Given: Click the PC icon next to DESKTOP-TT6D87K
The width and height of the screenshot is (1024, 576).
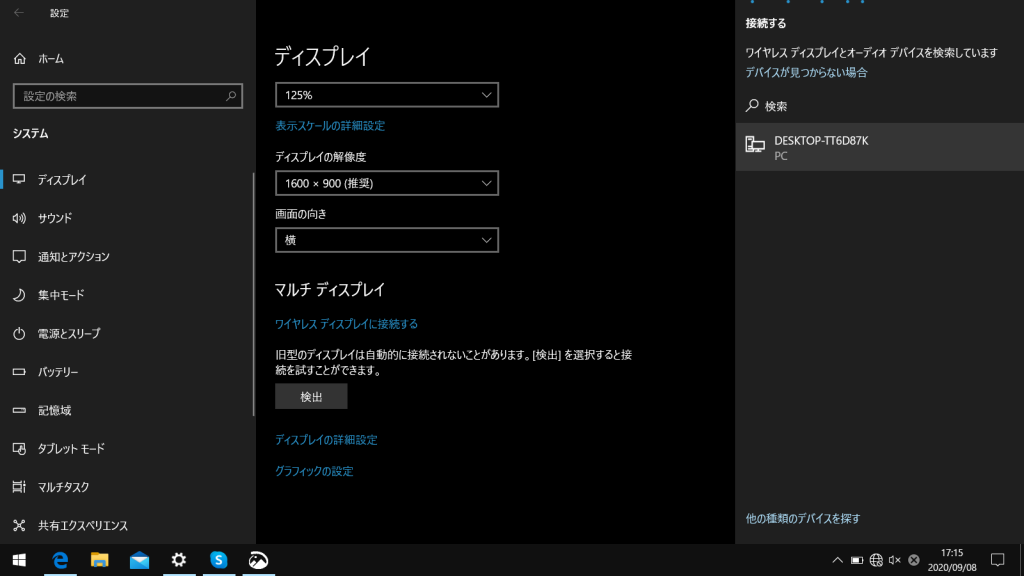Looking at the screenshot, I should click(x=755, y=144).
